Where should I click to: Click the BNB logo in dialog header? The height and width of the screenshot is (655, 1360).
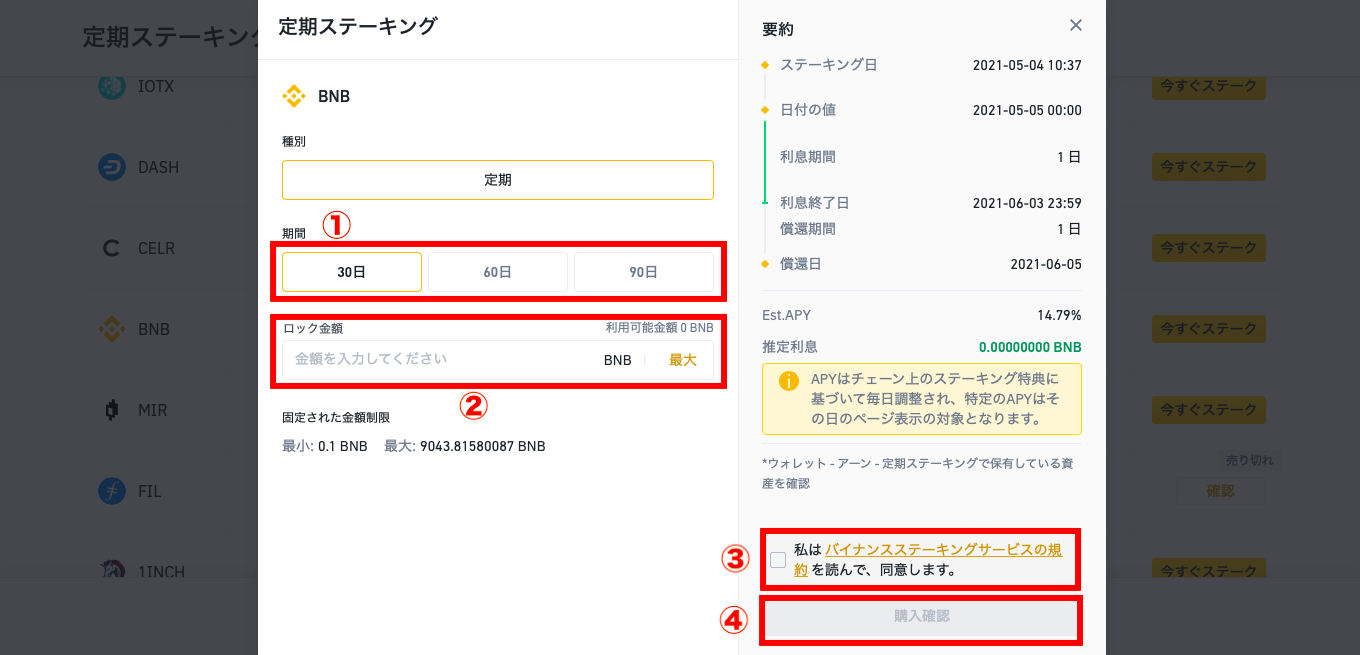coord(294,96)
